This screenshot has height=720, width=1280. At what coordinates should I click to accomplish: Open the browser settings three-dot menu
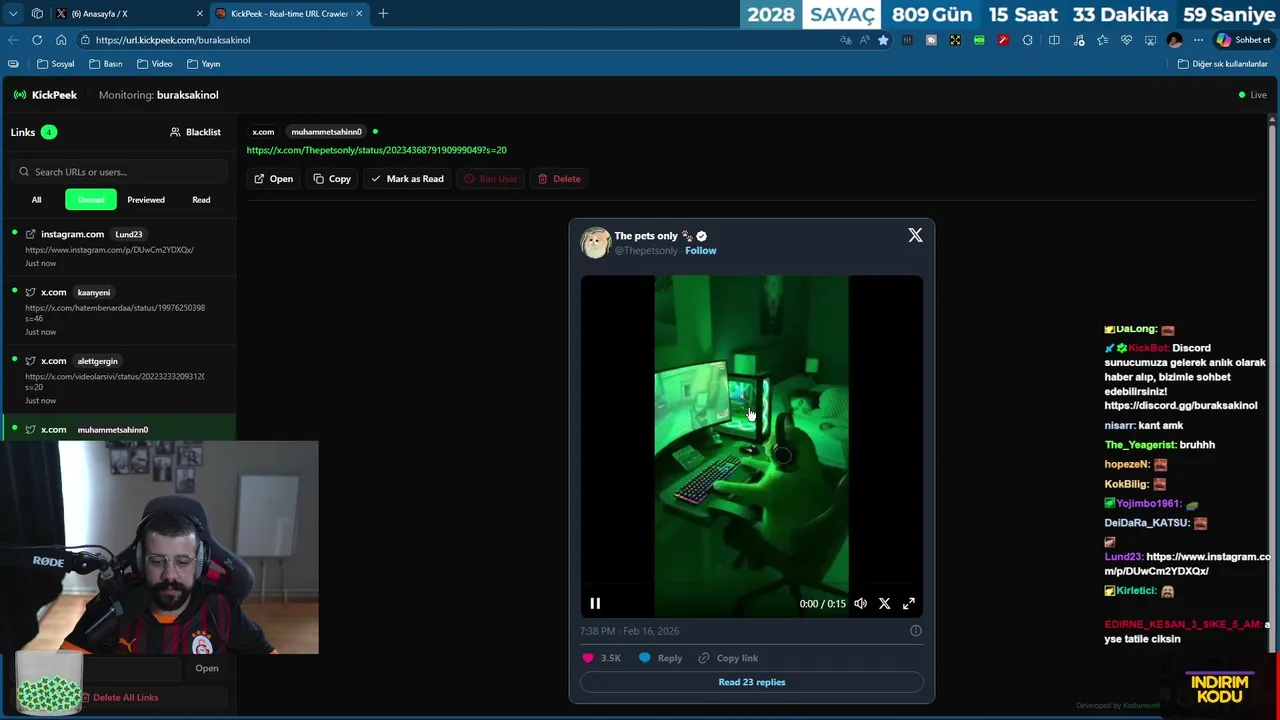pos(1198,40)
